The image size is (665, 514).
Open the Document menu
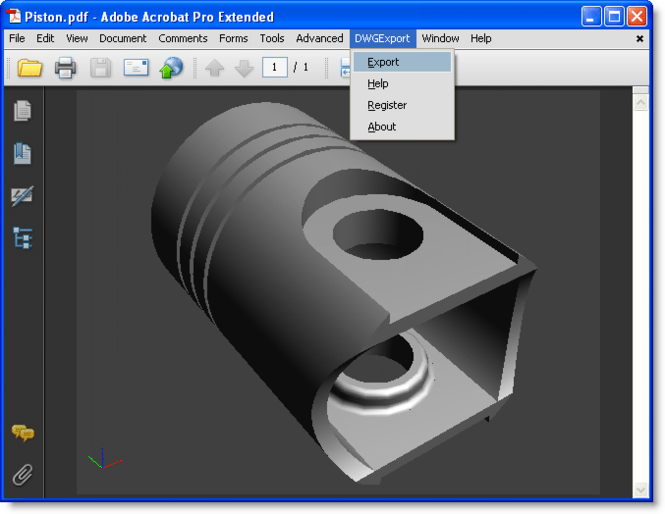(123, 38)
